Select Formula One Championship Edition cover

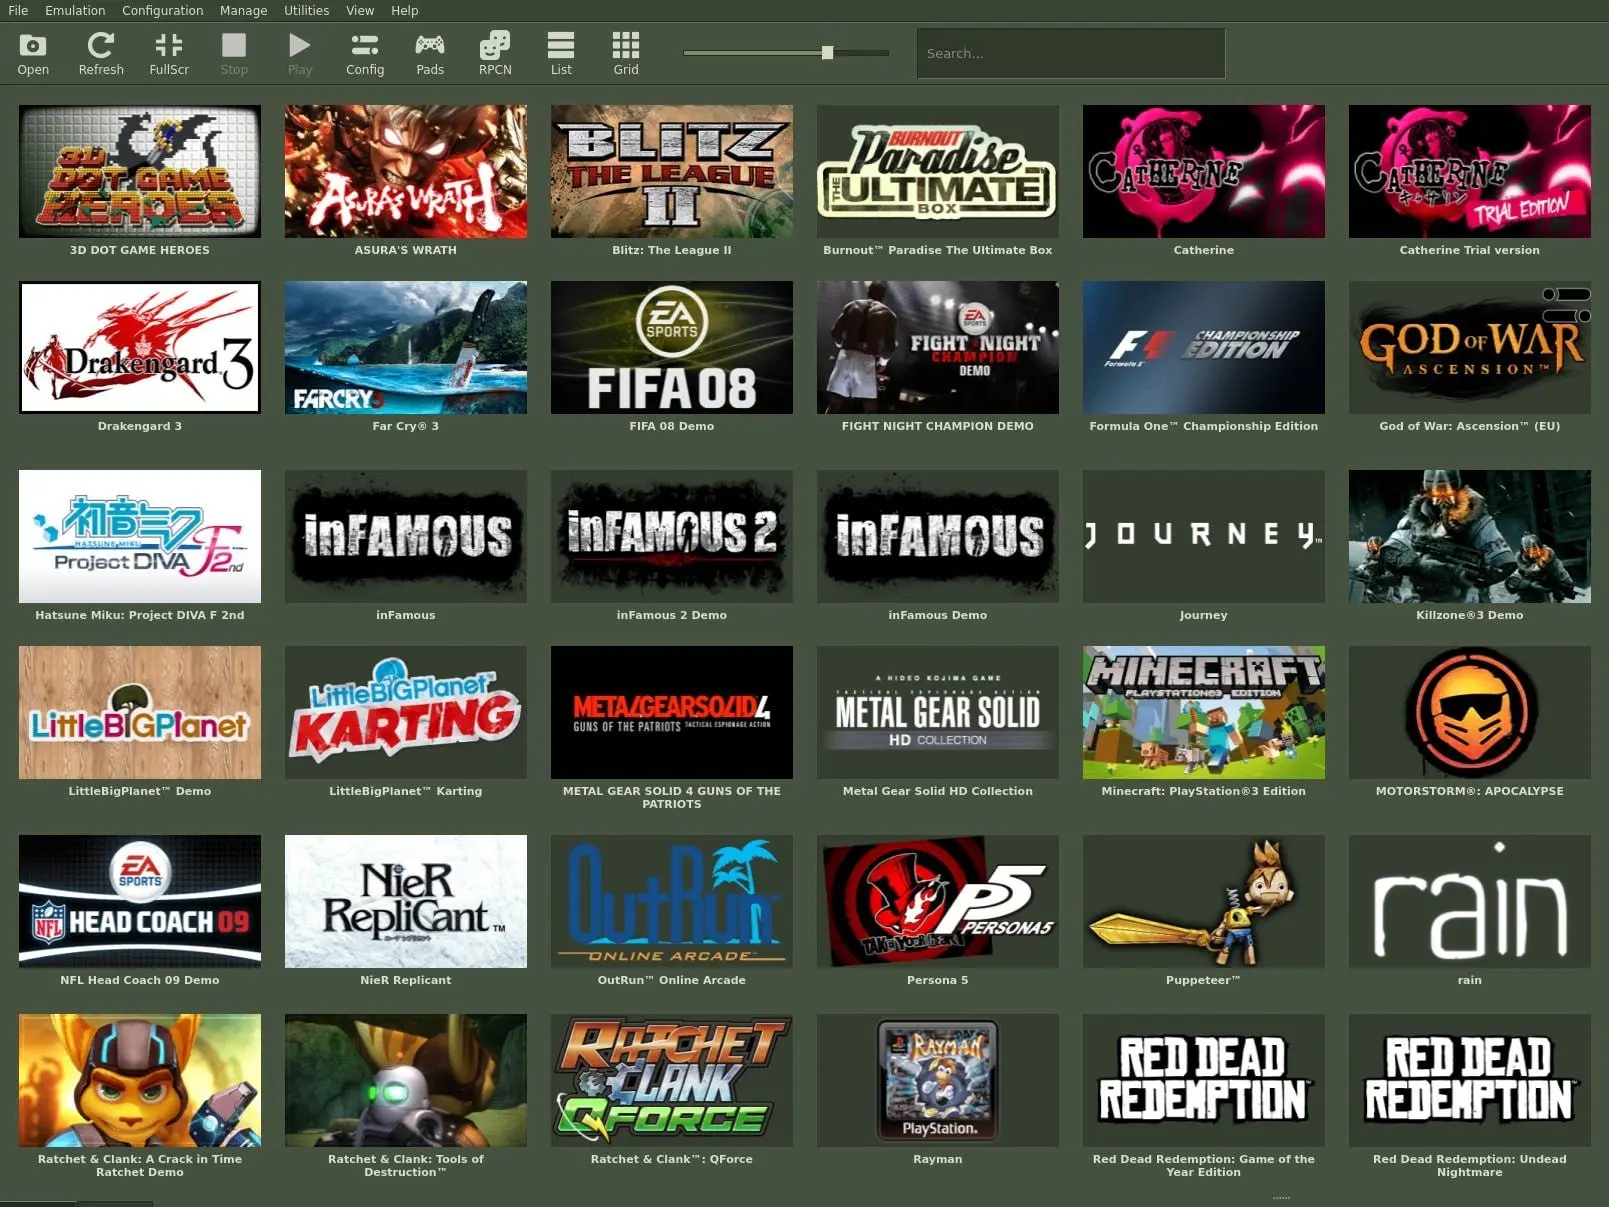pyautogui.click(x=1204, y=347)
